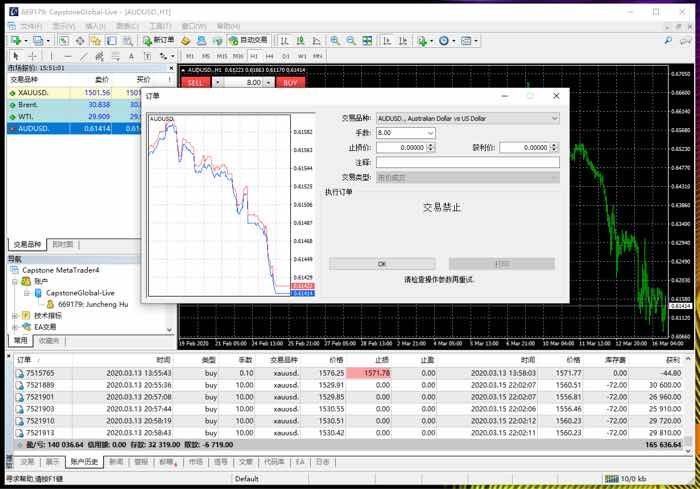The height and width of the screenshot is (489, 700).
Task: Click the red SELL button on chart
Action: (196, 83)
